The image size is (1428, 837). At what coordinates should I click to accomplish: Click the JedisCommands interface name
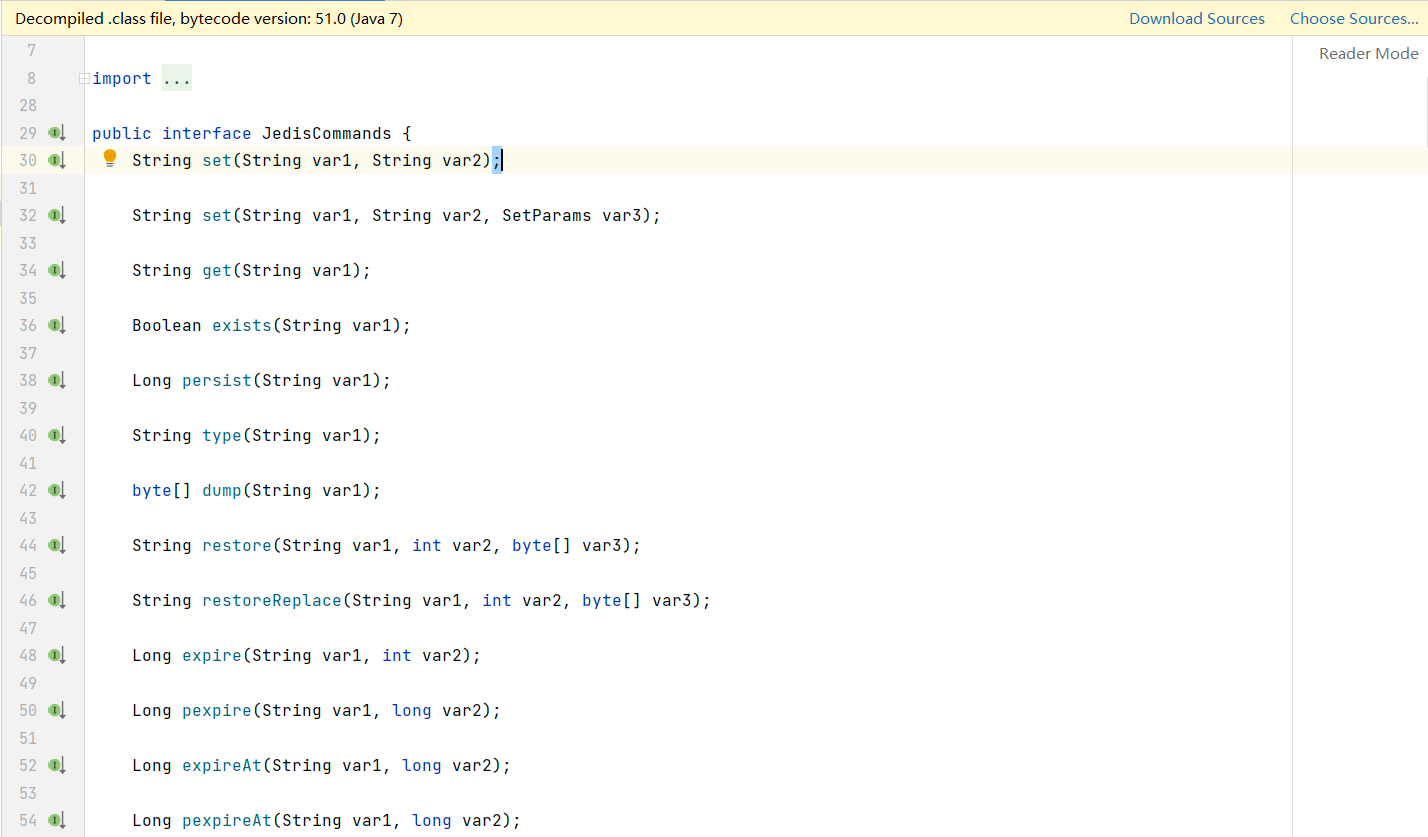(x=326, y=133)
